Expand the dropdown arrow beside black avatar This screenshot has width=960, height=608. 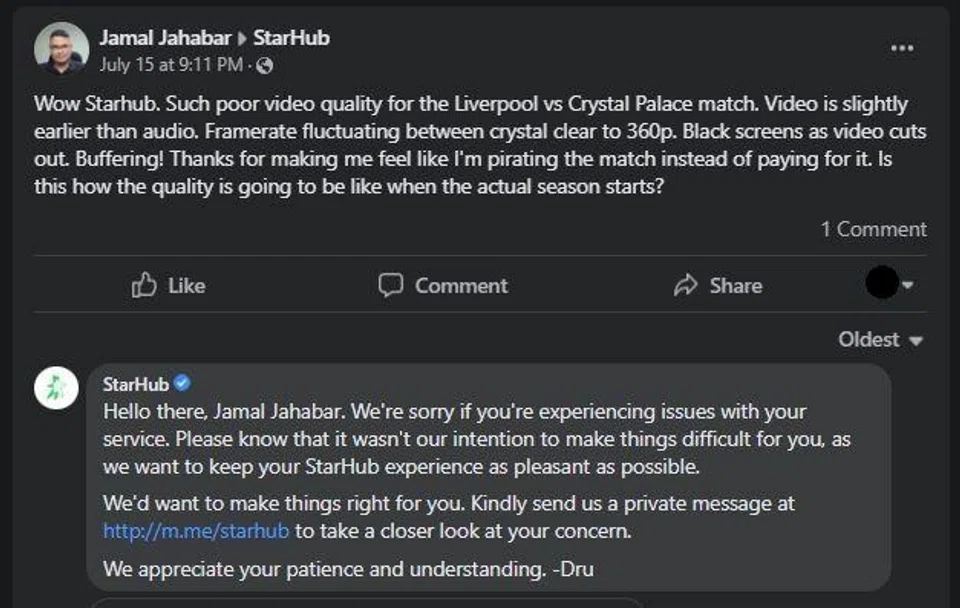908,286
